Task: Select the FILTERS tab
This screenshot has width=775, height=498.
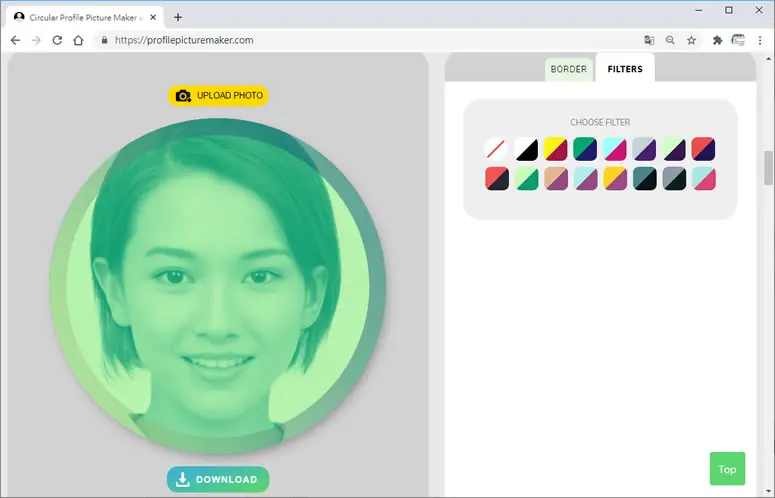Action: [625, 69]
